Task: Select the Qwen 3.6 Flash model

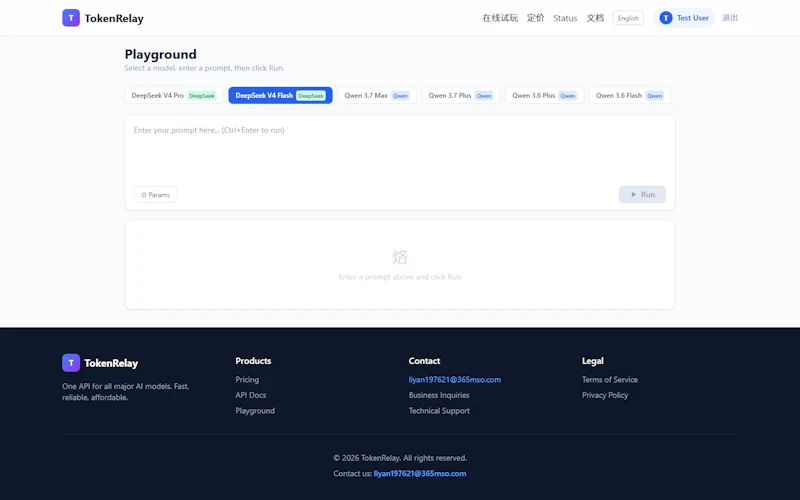Action: (x=630, y=95)
